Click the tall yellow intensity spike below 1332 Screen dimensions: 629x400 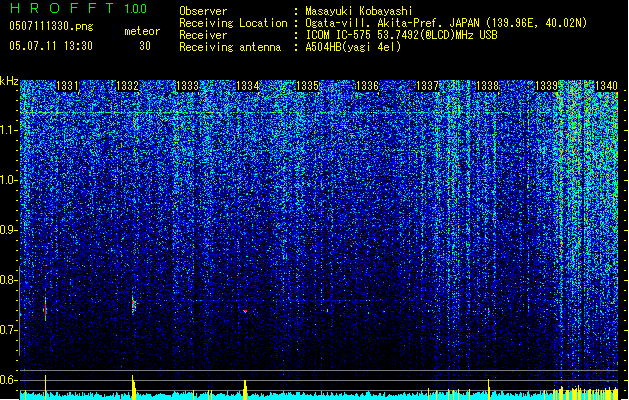coord(133,387)
